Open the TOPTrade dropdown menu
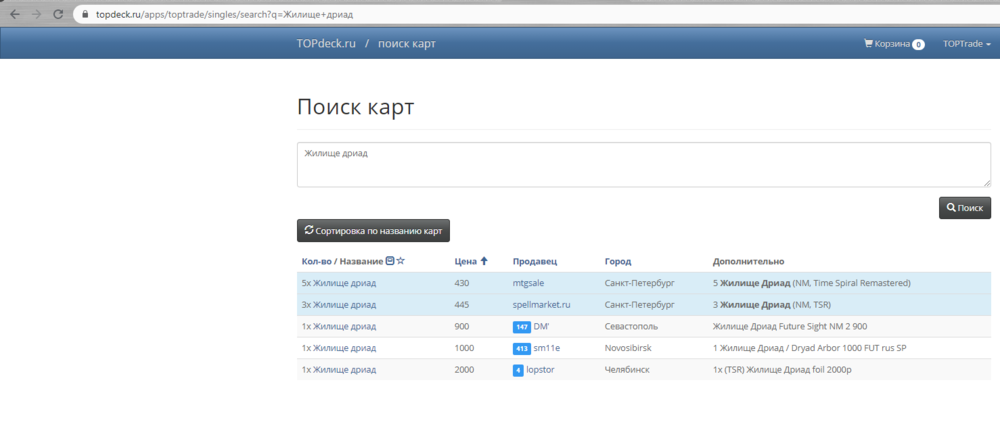Viewport: 1000px width, 422px height. pyautogui.click(x=966, y=44)
